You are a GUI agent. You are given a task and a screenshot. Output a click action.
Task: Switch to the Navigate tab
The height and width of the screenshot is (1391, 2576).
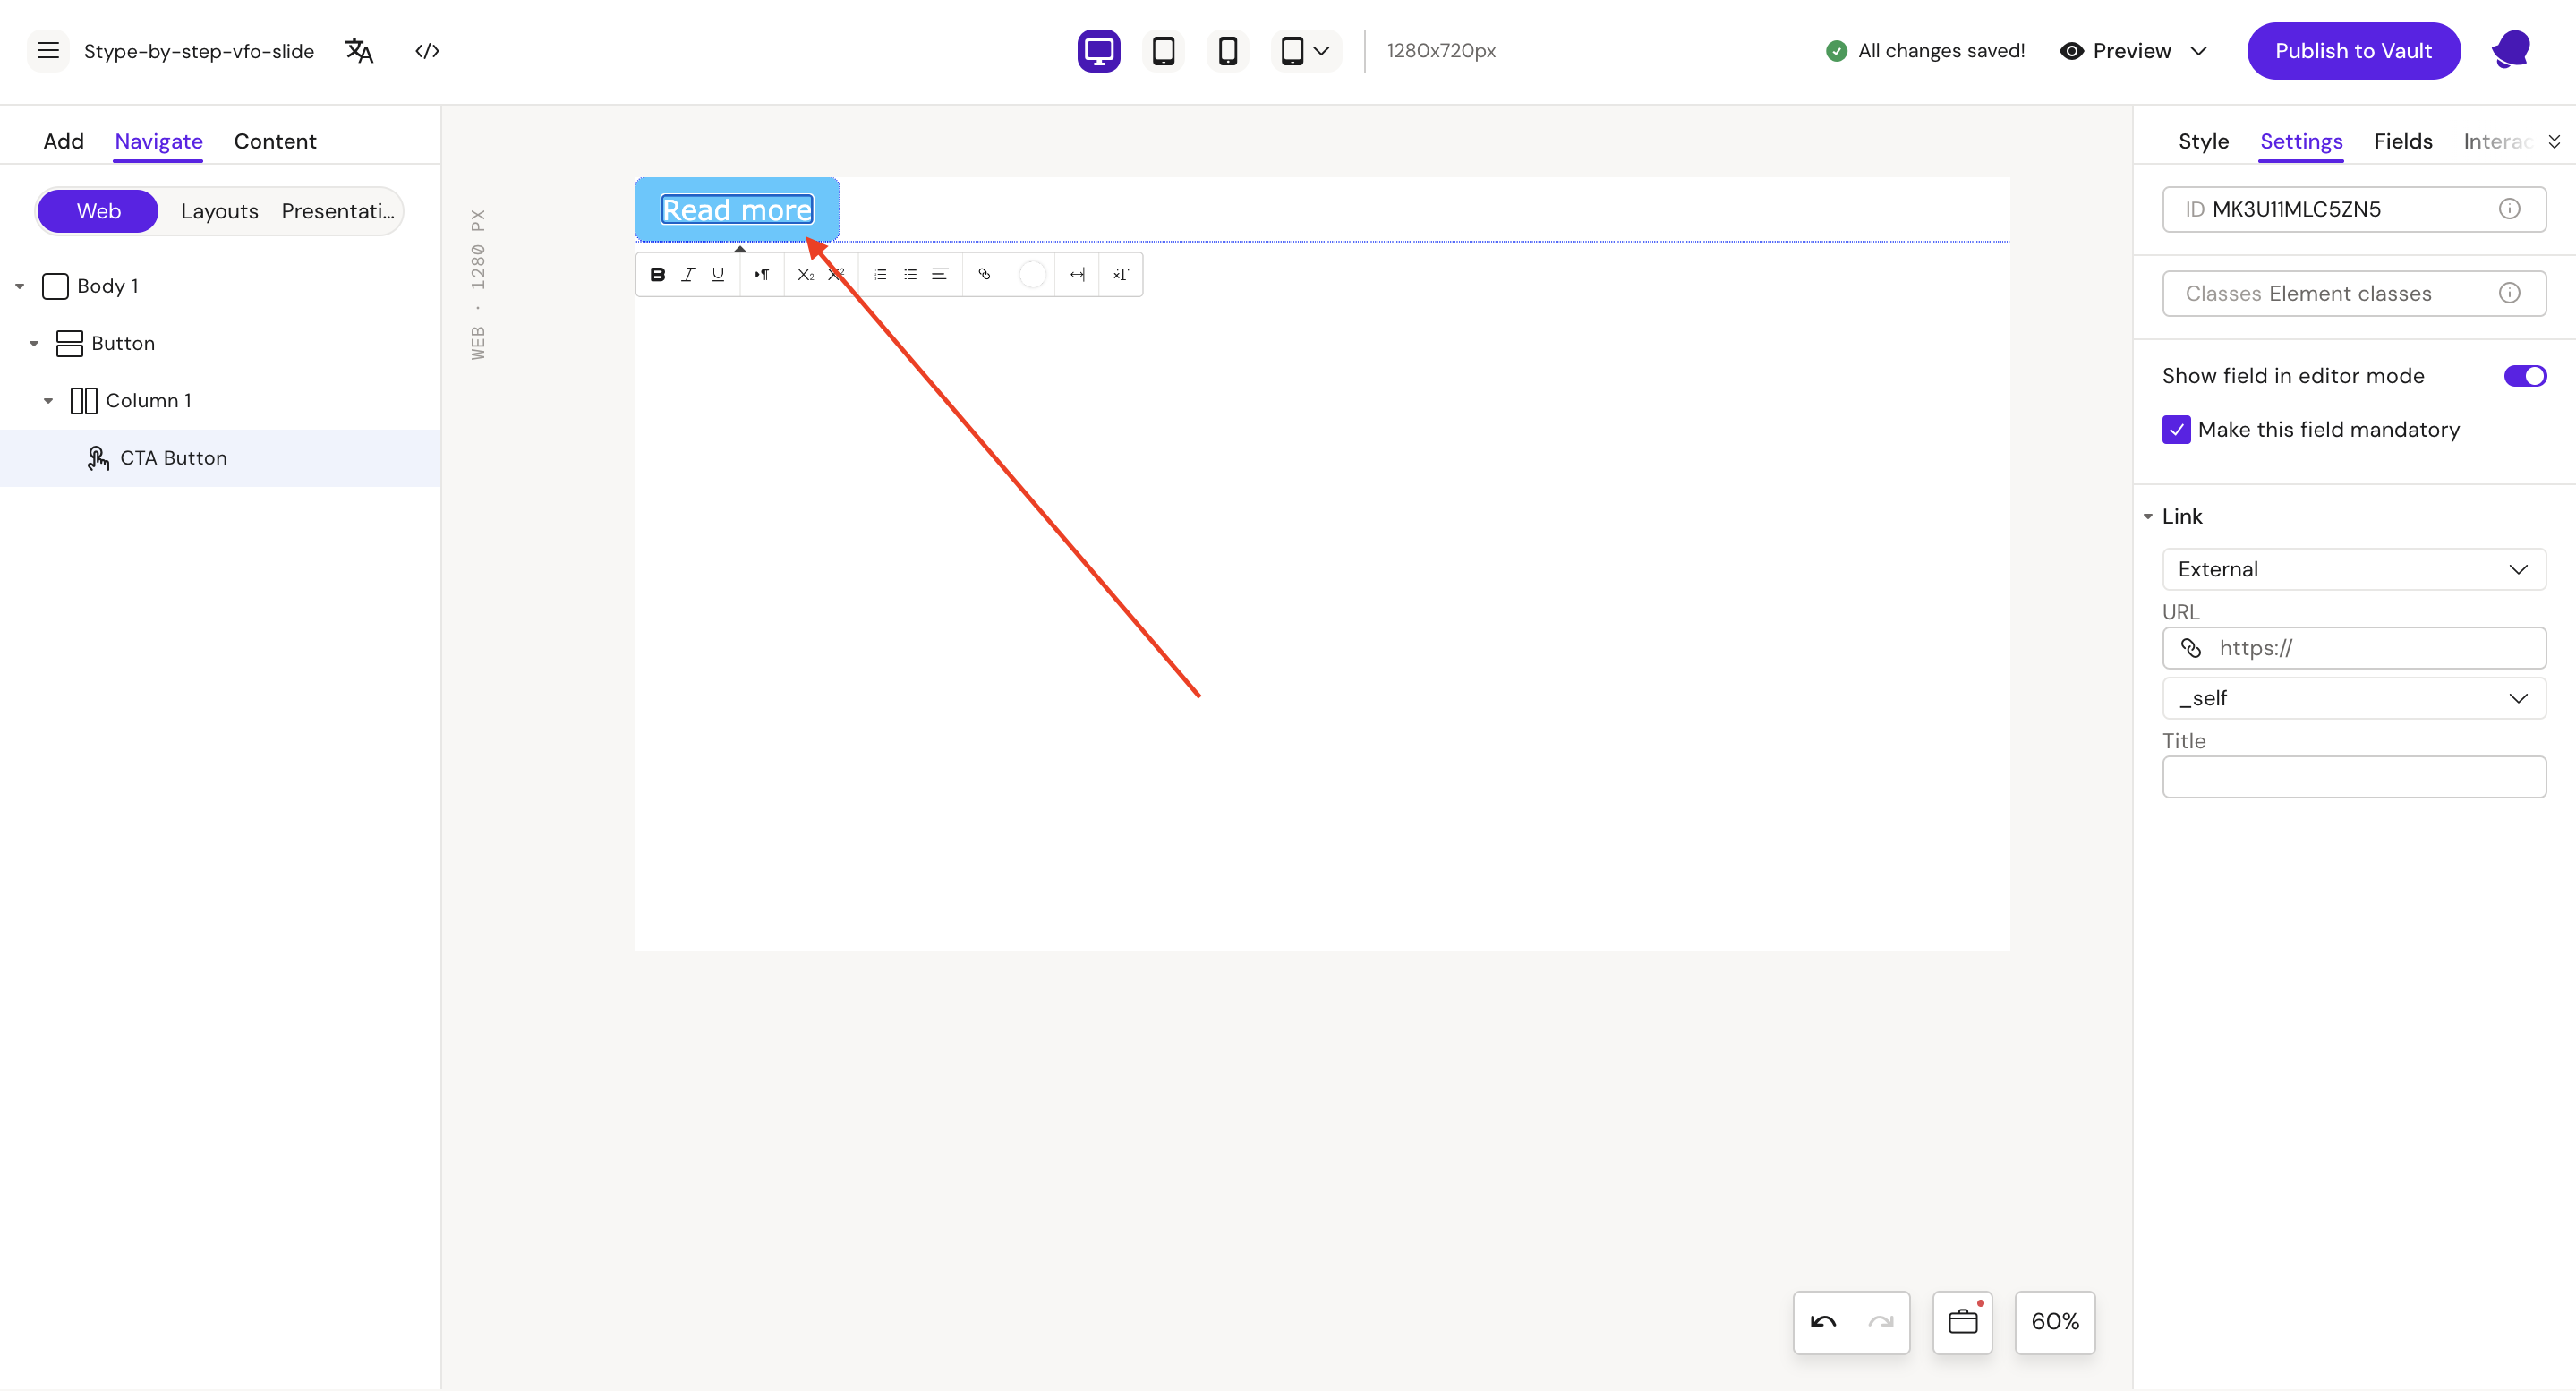158,141
